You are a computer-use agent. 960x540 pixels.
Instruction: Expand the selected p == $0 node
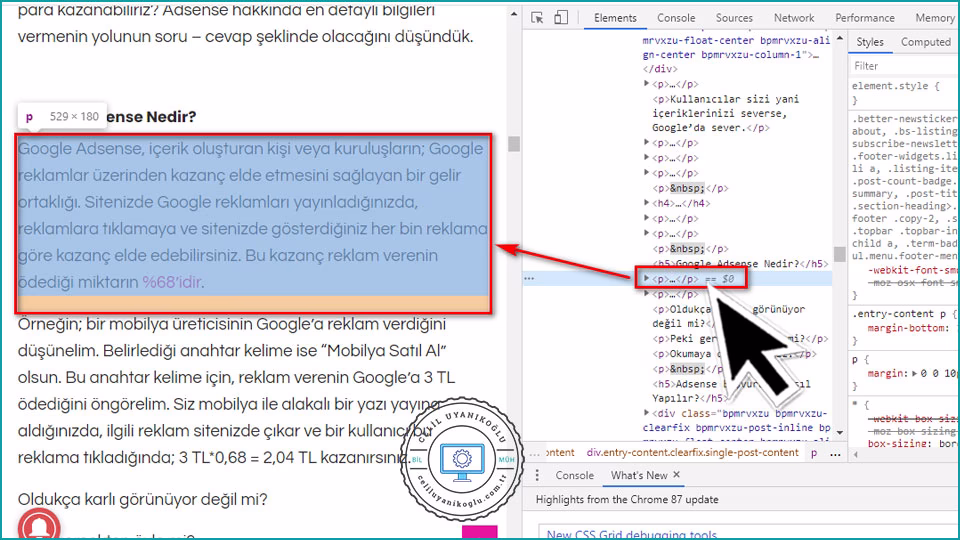pyautogui.click(x=647, y=278)
